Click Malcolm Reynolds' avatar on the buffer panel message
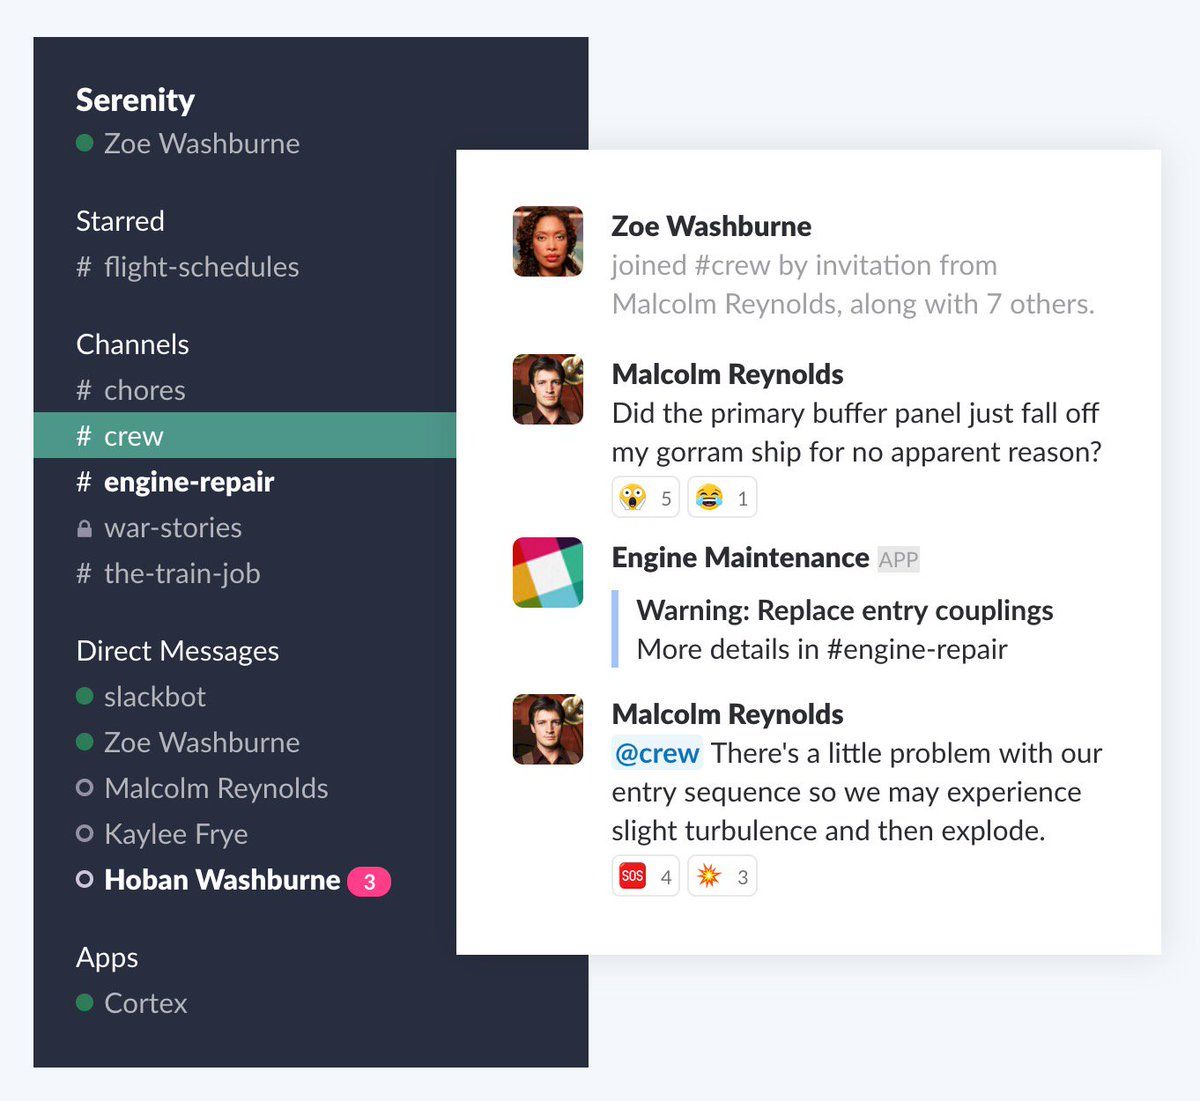 coord(548,389)
